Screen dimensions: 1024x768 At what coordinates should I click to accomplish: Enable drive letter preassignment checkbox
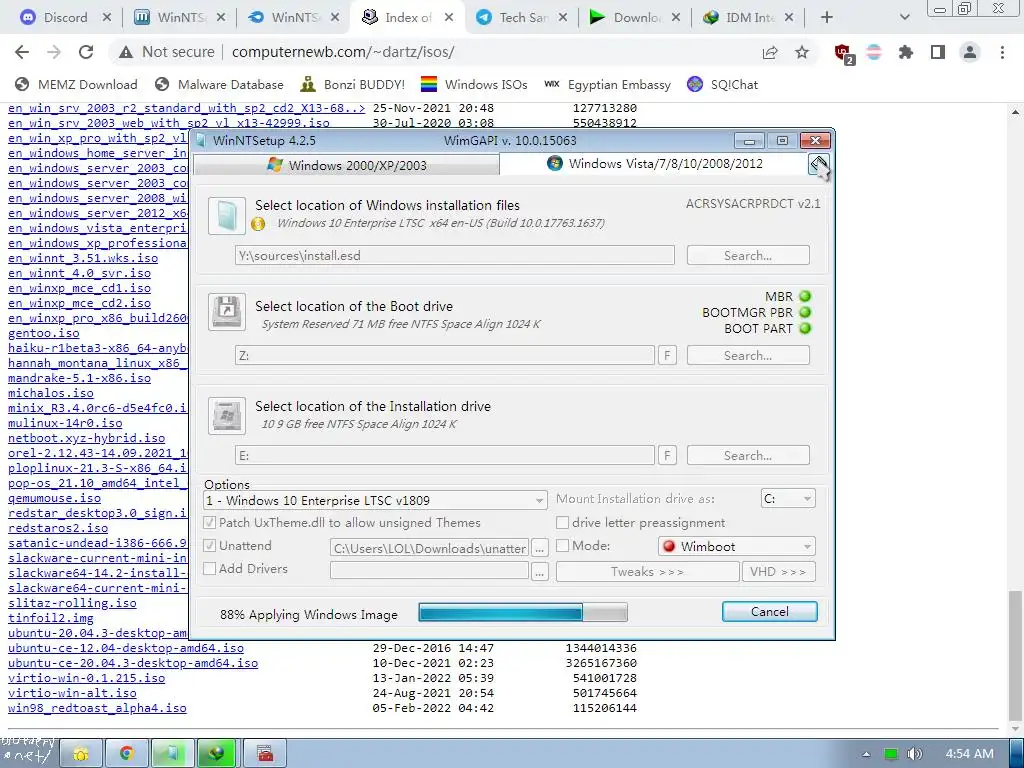tap(562, 522)
